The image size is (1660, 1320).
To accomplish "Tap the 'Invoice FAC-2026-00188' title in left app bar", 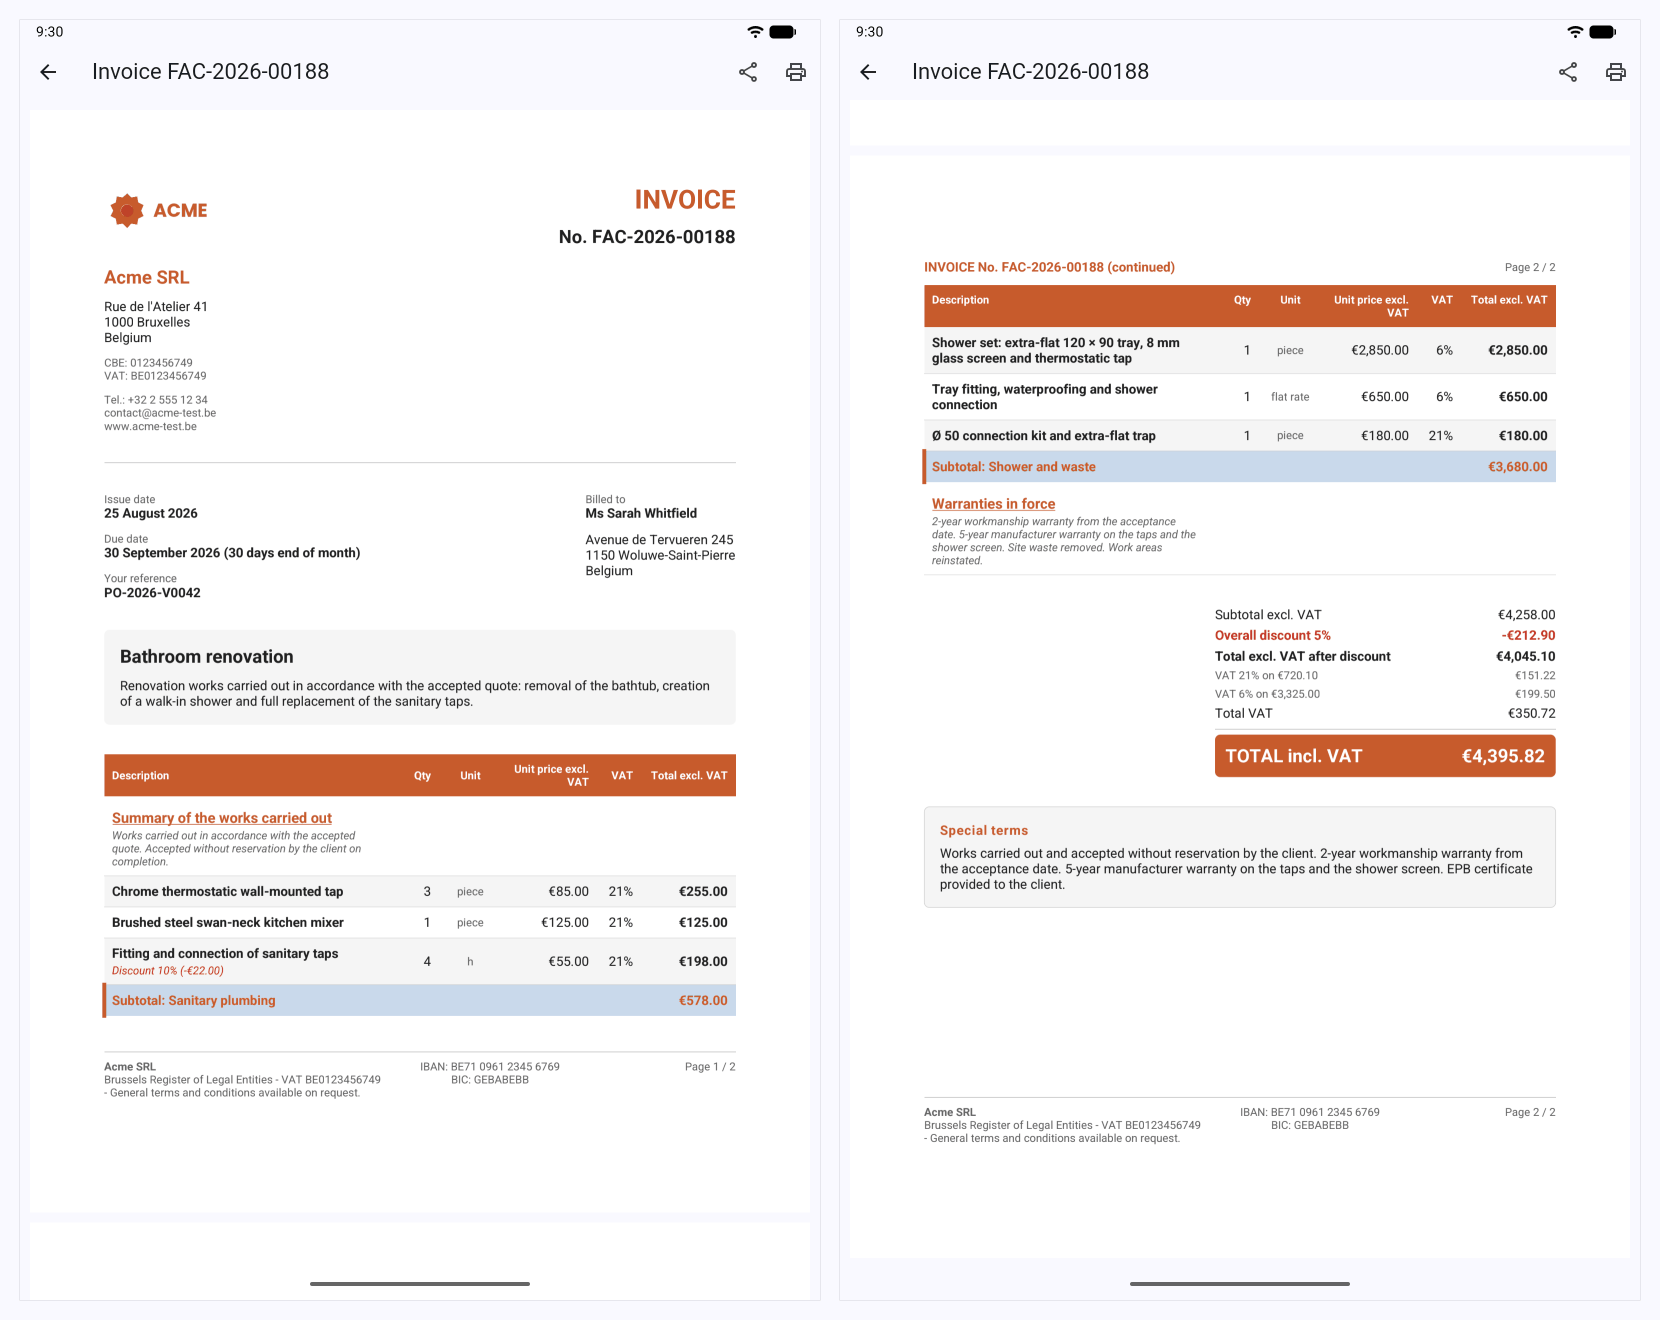I will tap(211, 72).
